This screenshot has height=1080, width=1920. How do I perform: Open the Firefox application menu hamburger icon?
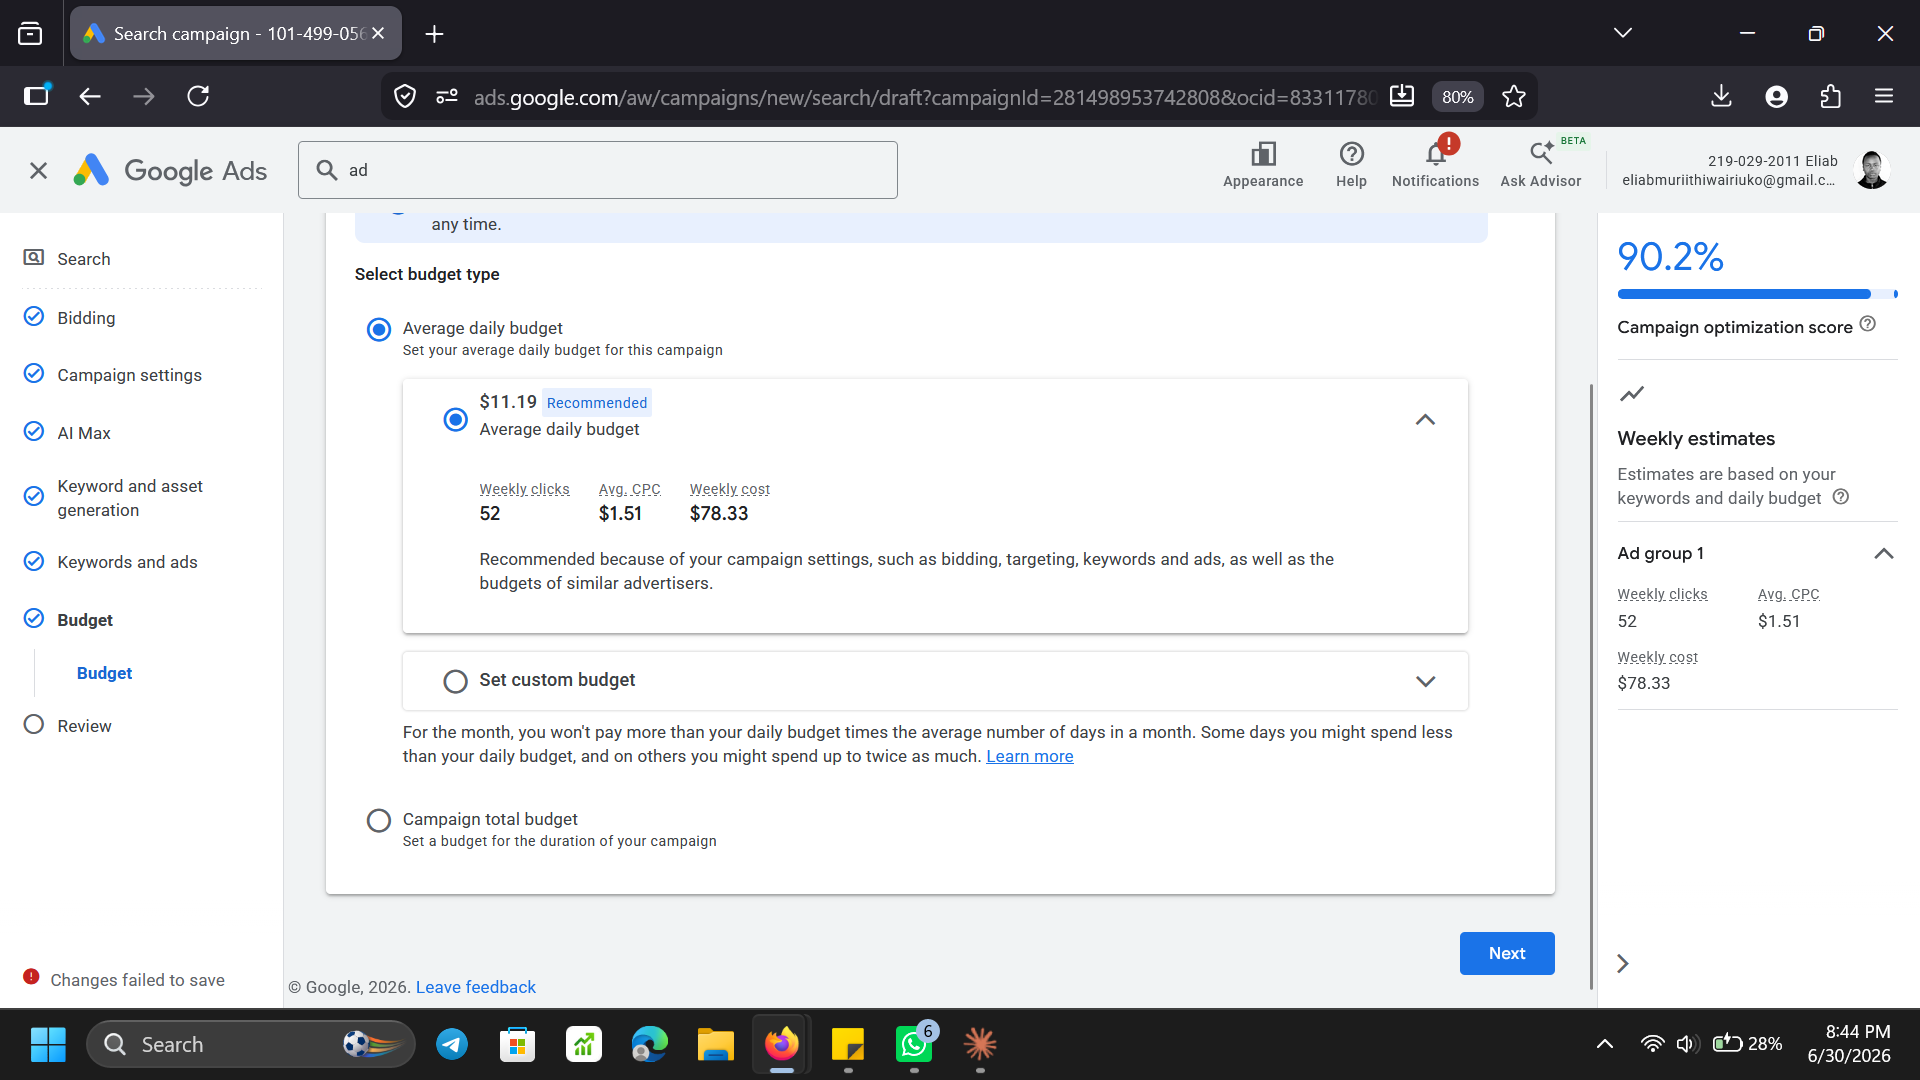(1884, 96)
